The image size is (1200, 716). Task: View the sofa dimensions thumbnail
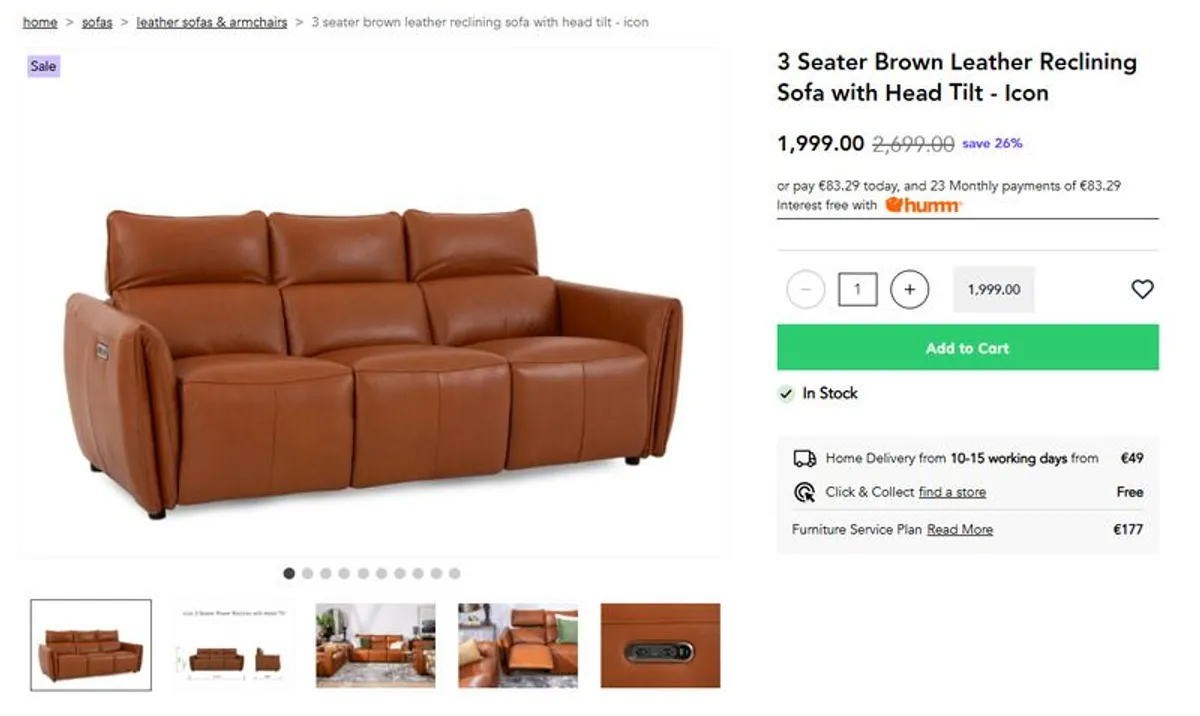click(x=233, y=645)
